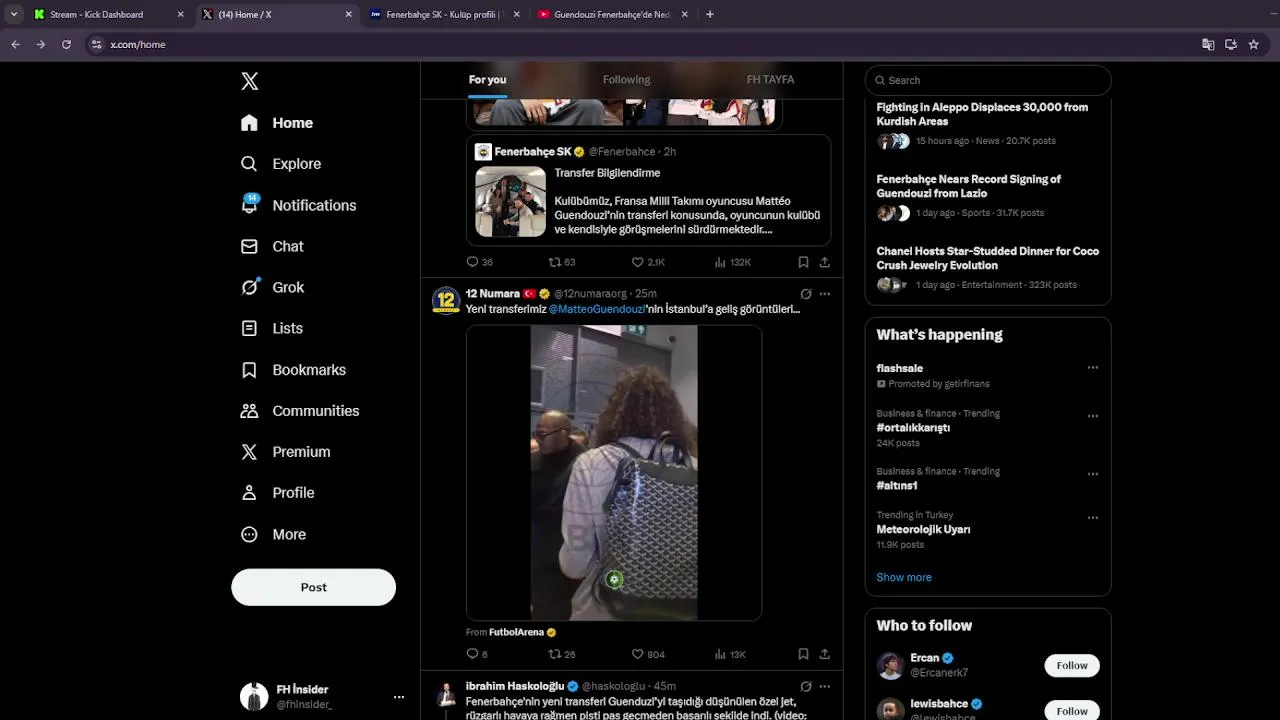Close the Home / X browser tab
The width and height of the screenshot is (1280, 720).
[348, 14]
